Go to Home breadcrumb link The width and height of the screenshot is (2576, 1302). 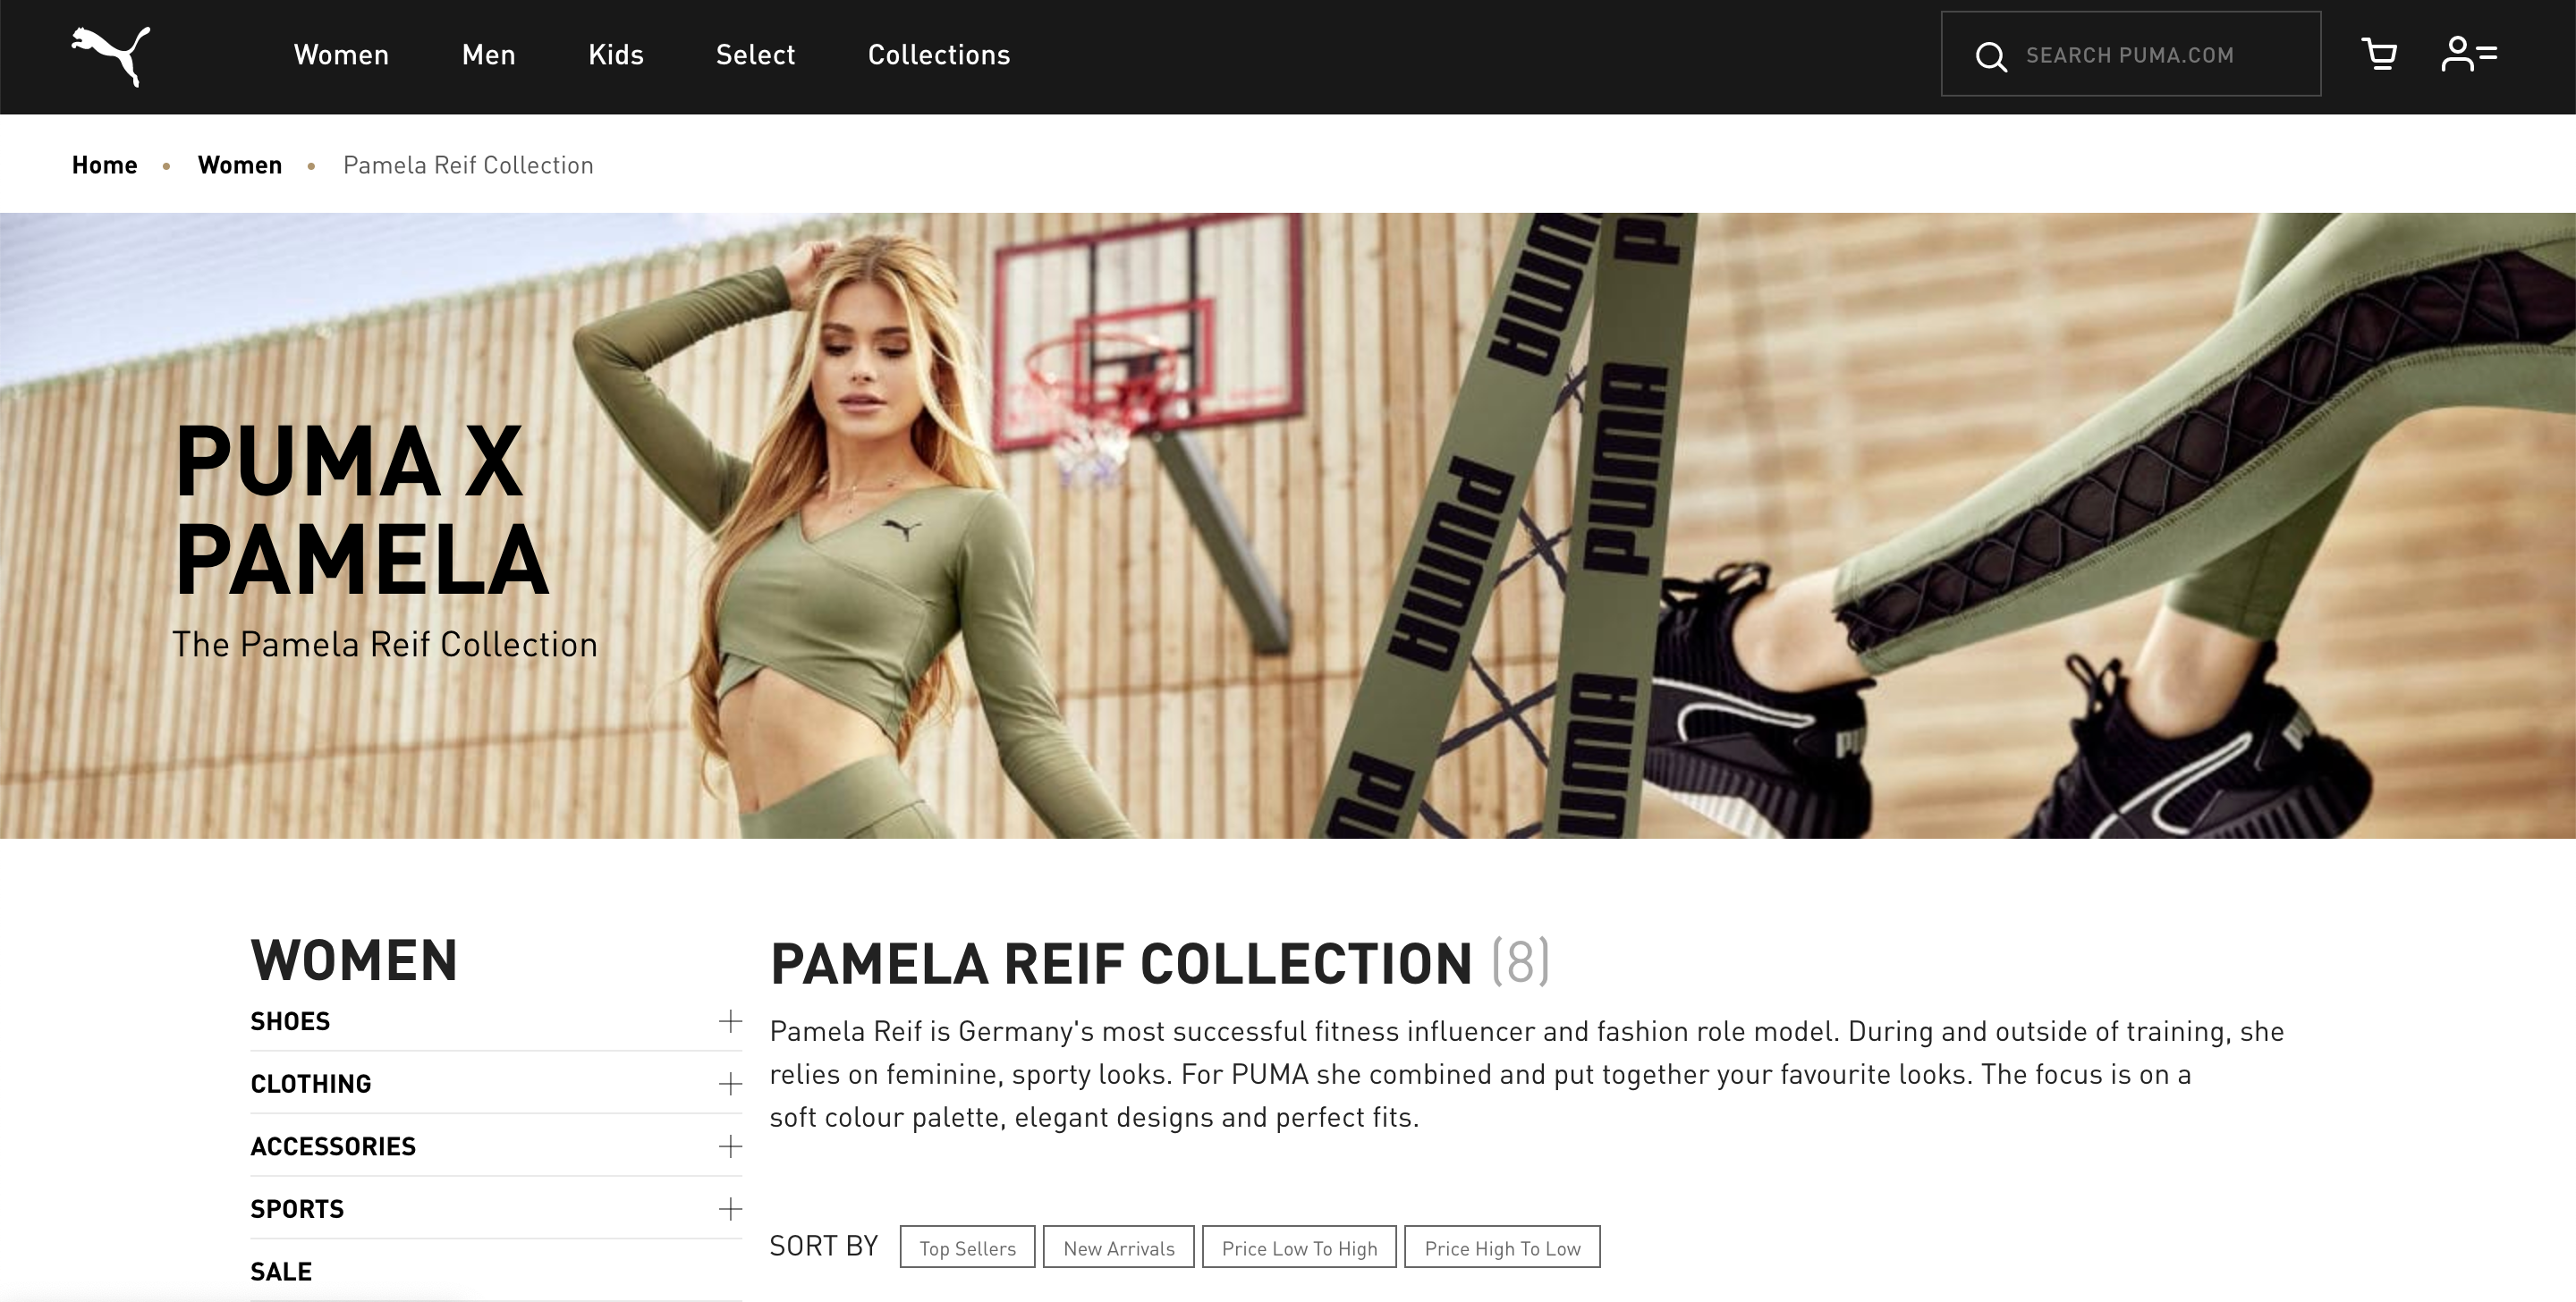click(x=105, y=165)
